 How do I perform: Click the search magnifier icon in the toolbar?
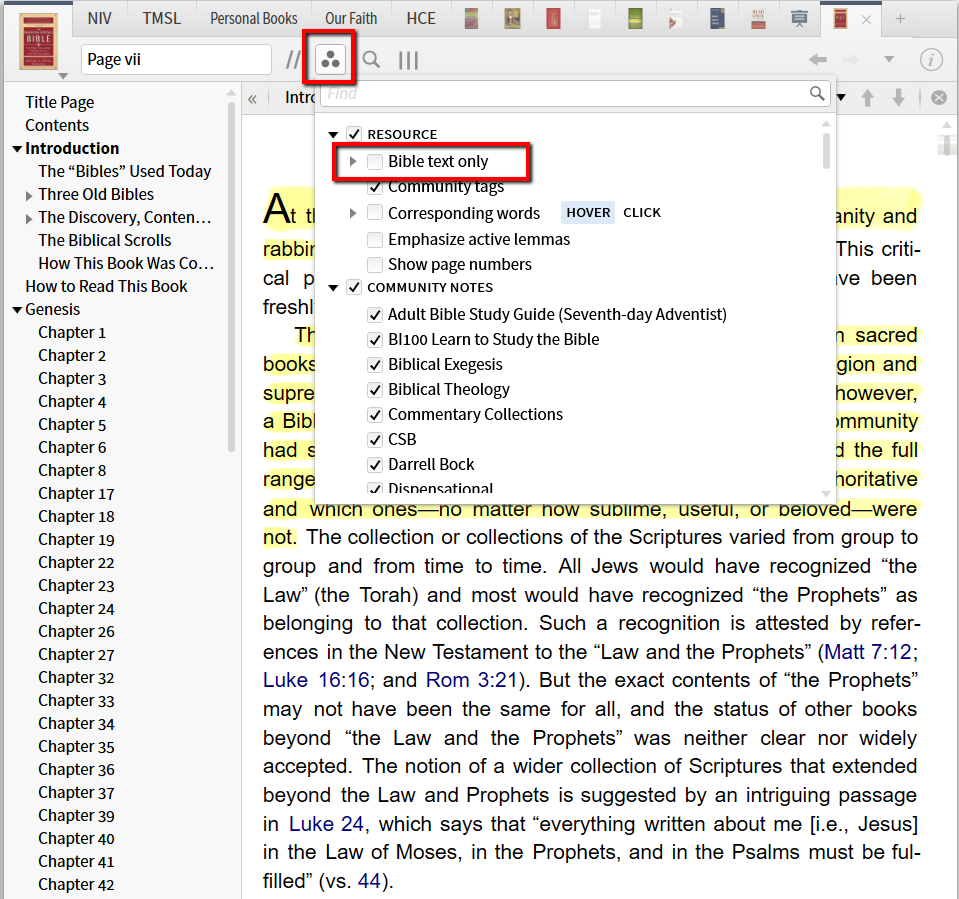point(371,60)
